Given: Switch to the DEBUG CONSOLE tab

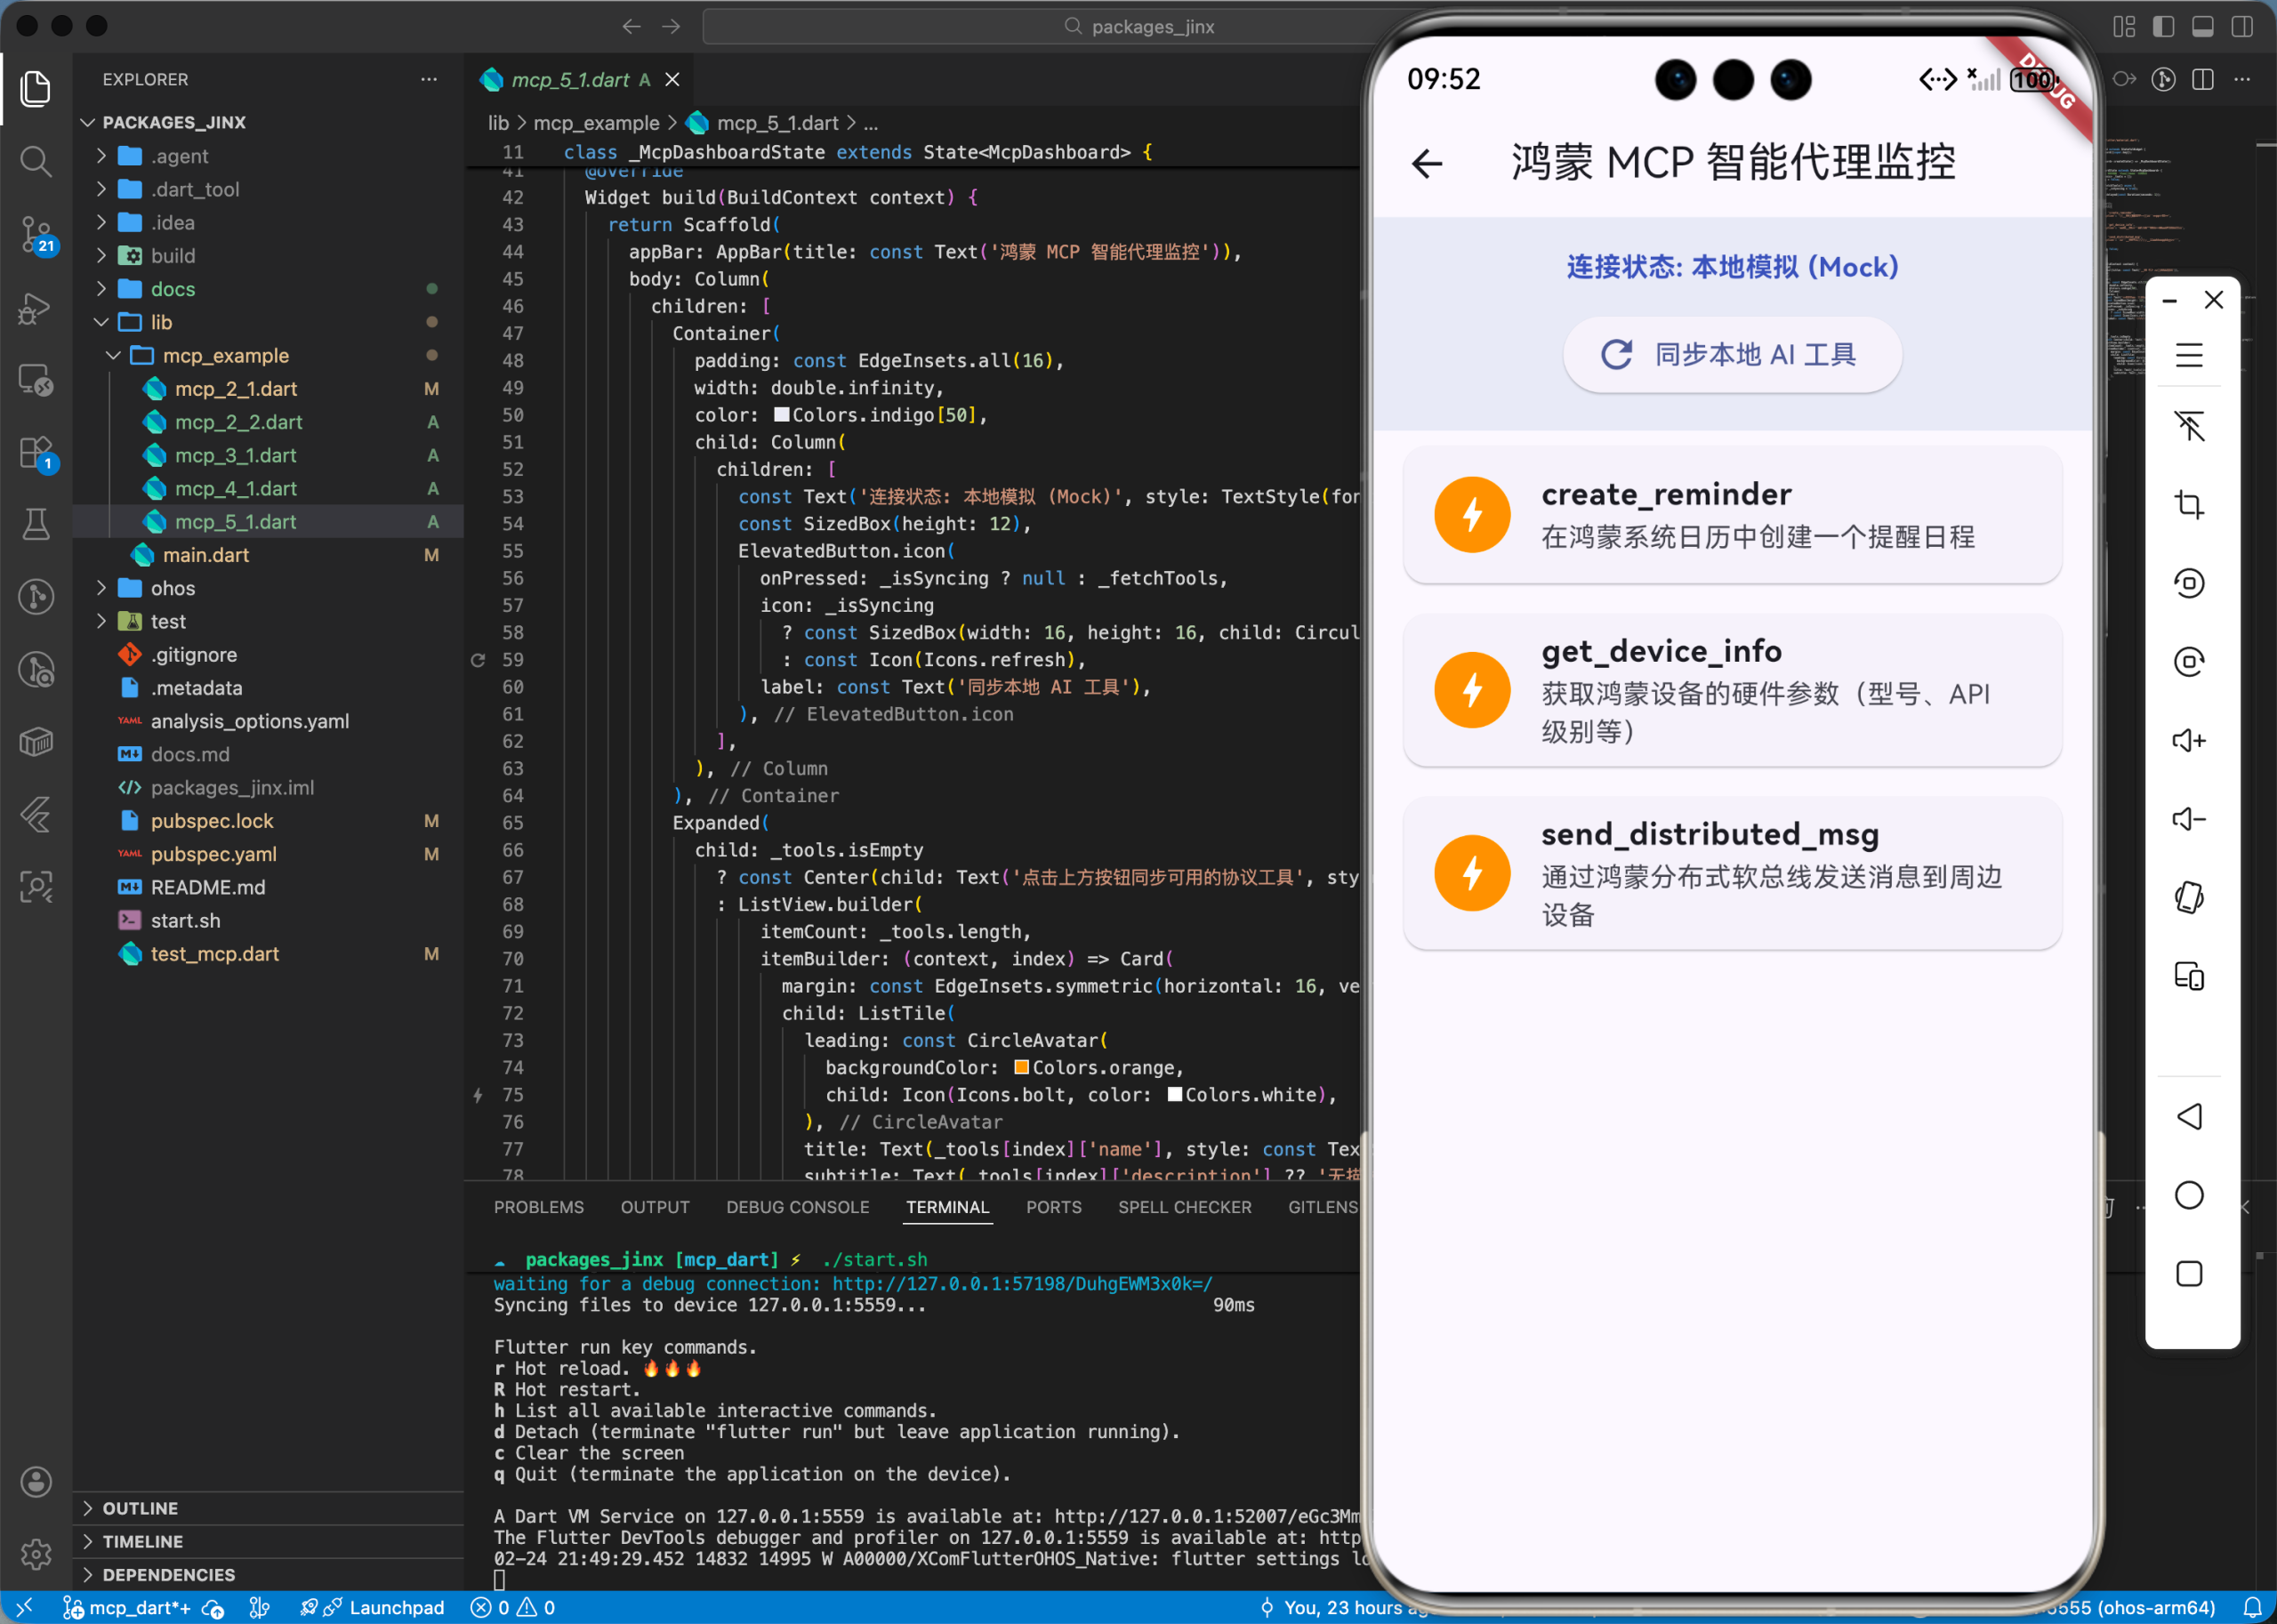Looking at the screenshot, I should [x=797, y=1207].
